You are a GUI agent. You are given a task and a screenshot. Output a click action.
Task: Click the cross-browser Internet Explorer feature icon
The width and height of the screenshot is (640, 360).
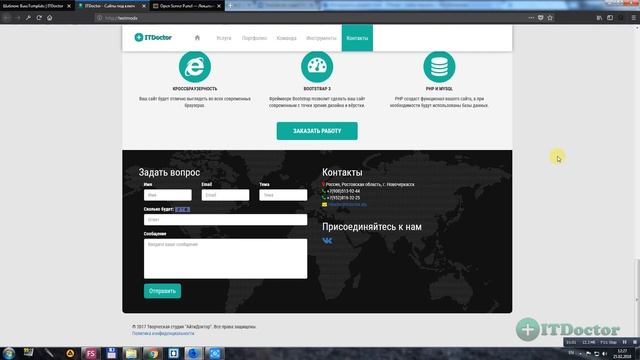click(x=195, y=67)
